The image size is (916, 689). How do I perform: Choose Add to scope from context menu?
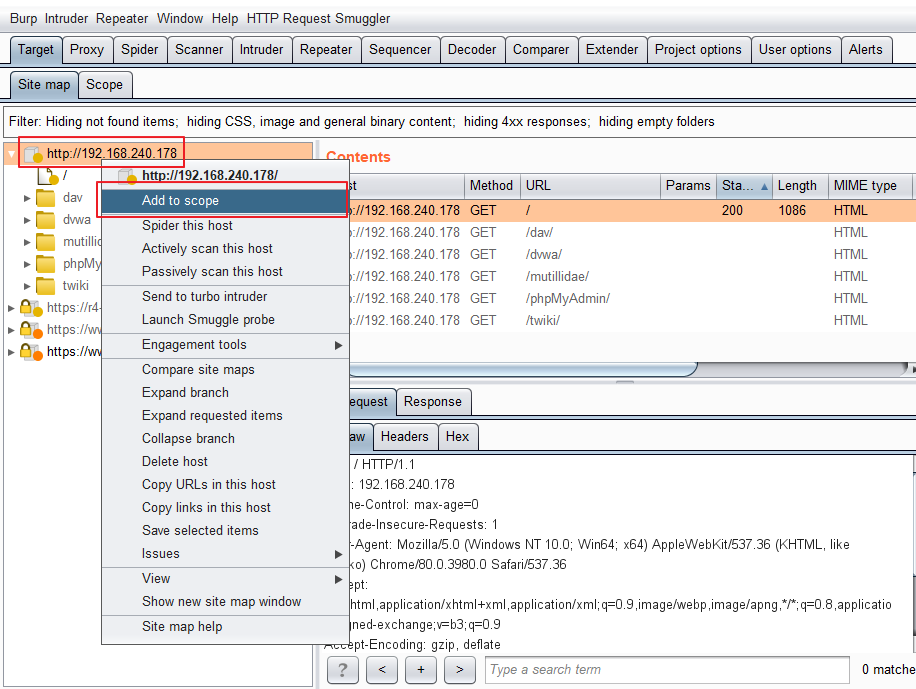click(x=225, y=200)
